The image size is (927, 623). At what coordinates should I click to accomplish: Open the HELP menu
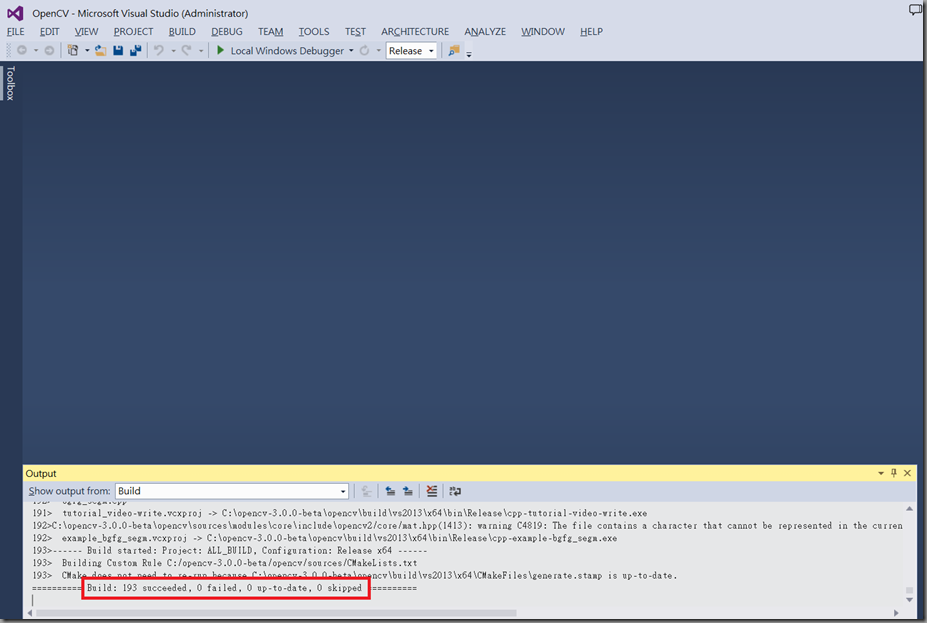tap(591, 31)
